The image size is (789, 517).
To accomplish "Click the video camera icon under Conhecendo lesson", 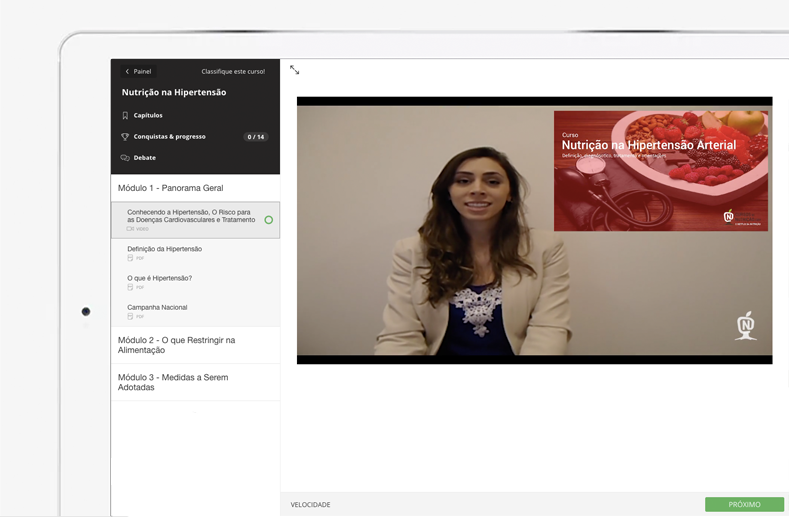I will tap(130, 229).
